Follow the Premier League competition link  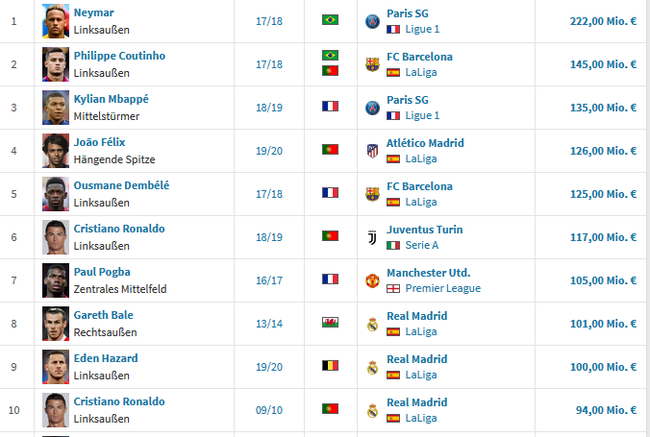(443, 288)
